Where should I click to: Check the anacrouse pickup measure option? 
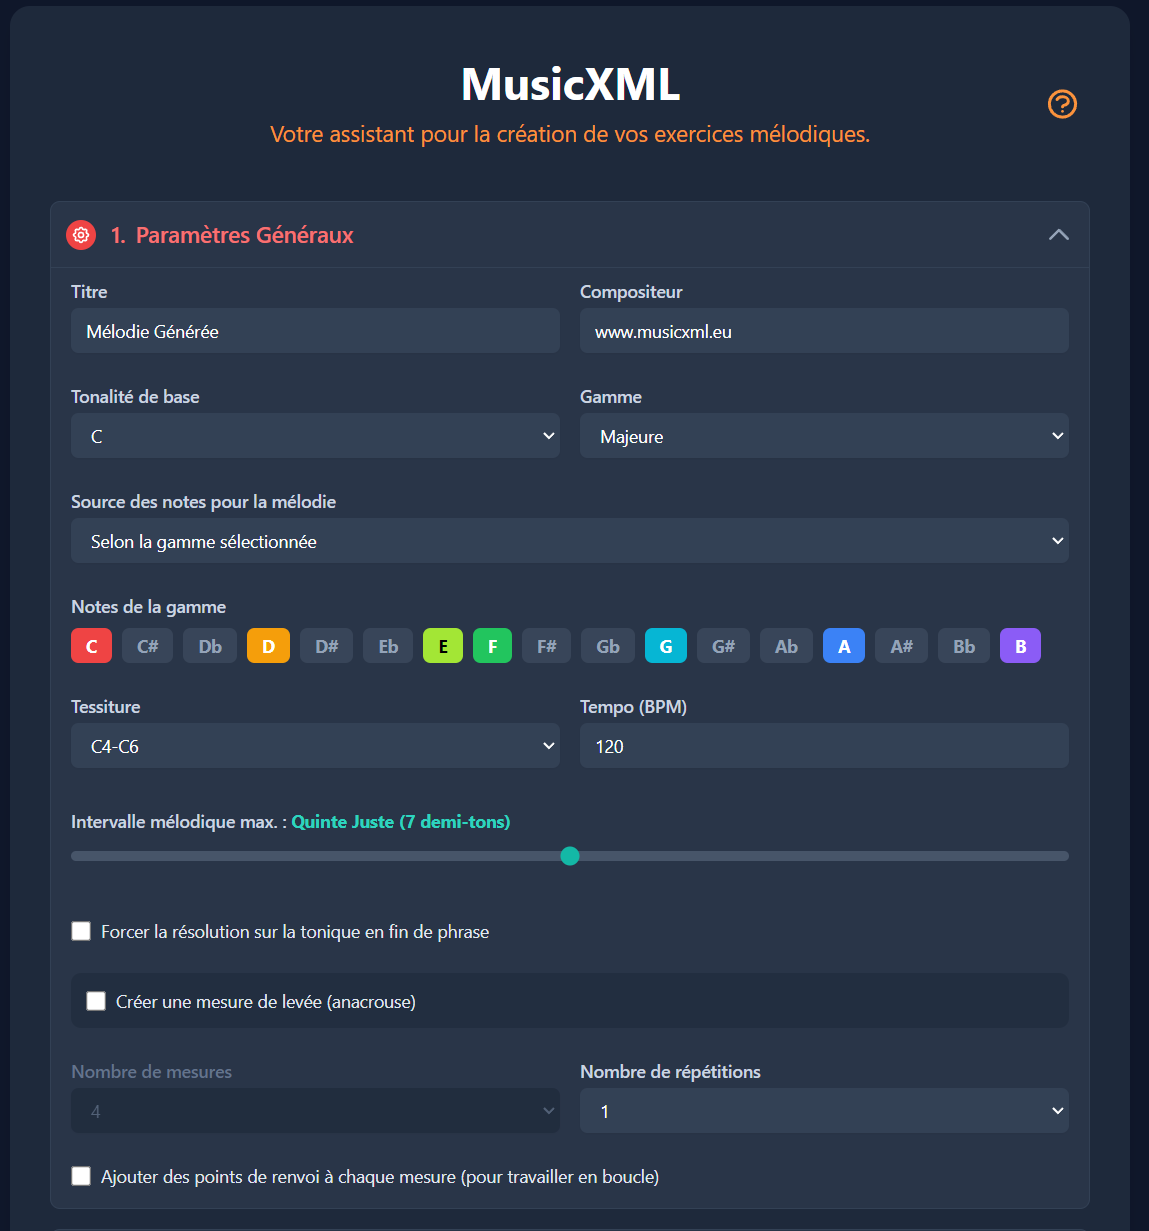pos(96,1001)
